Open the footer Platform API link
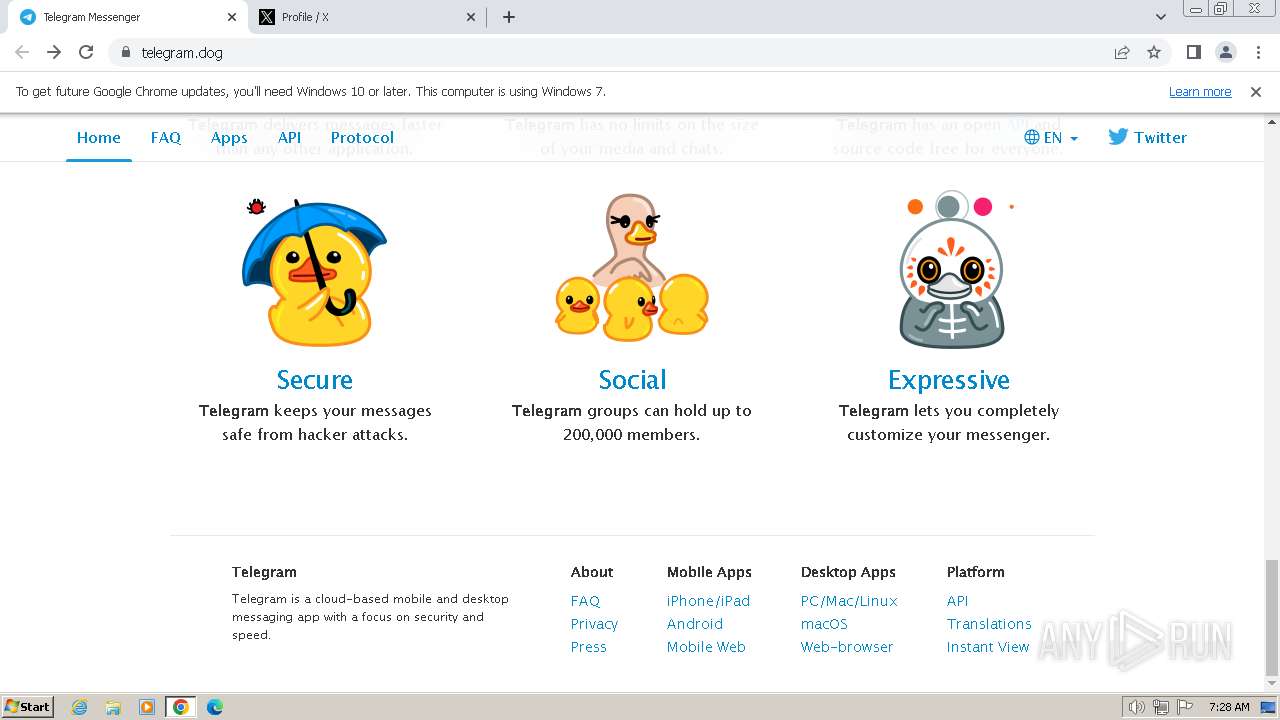Viewport: 1280px width, 720px height. tap(957, 601)
